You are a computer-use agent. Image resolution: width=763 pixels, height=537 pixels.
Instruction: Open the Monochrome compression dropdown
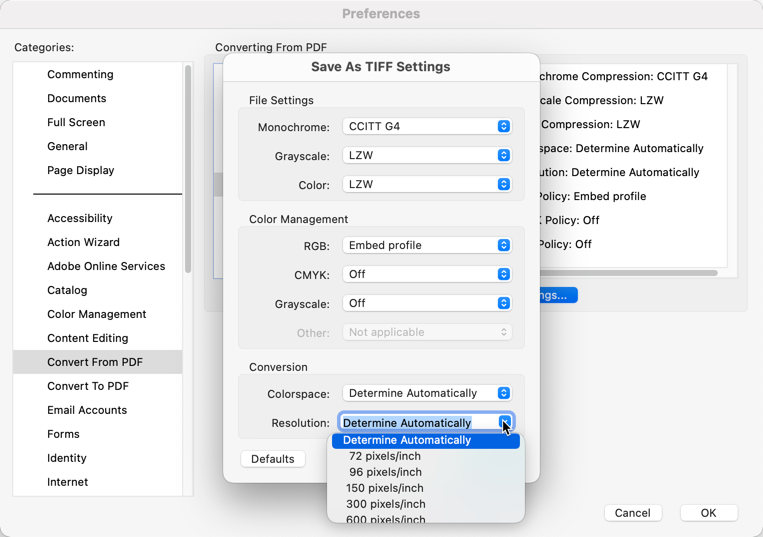[x=427, y=127]
